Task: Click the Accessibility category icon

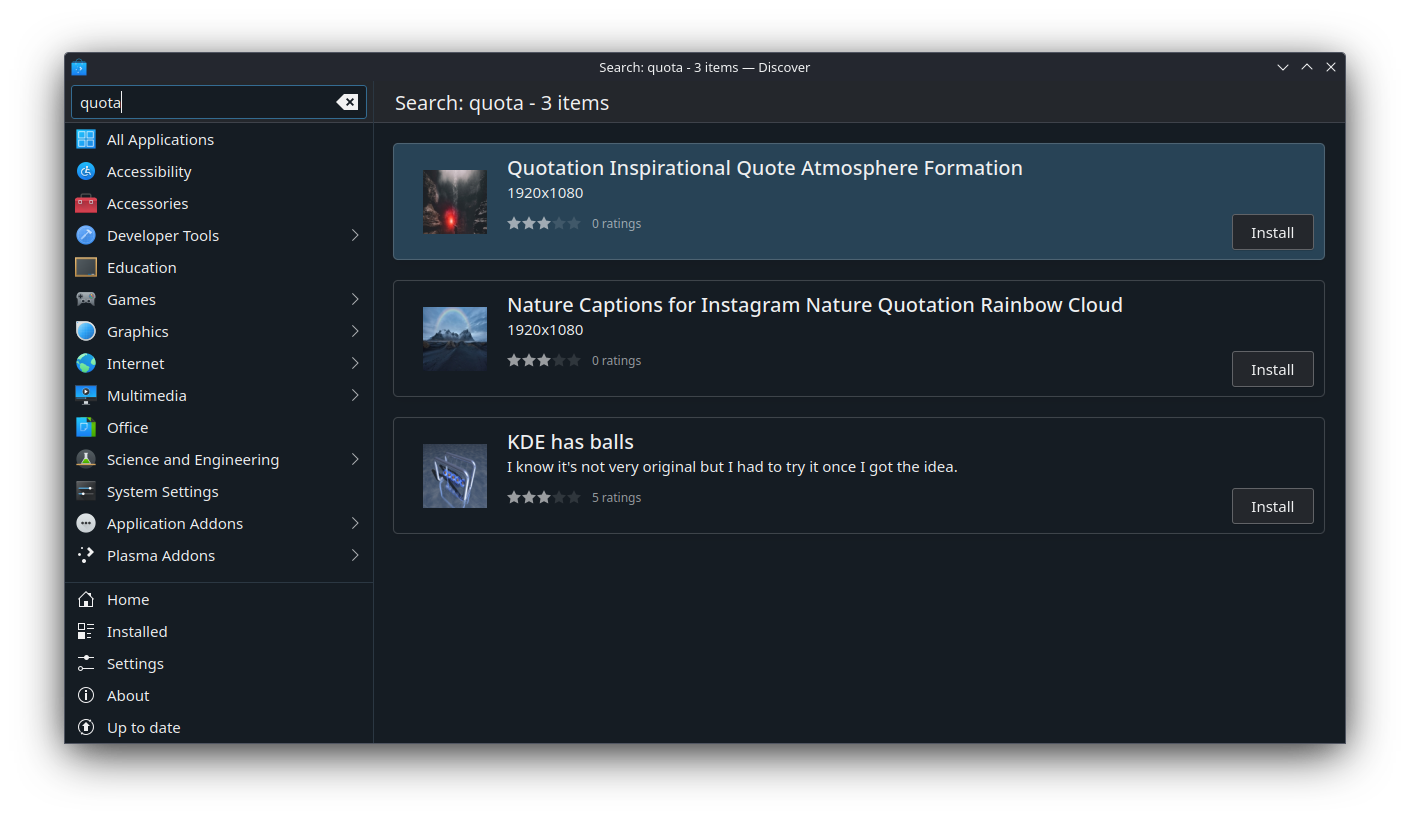Action: click(x=86, y=171)
